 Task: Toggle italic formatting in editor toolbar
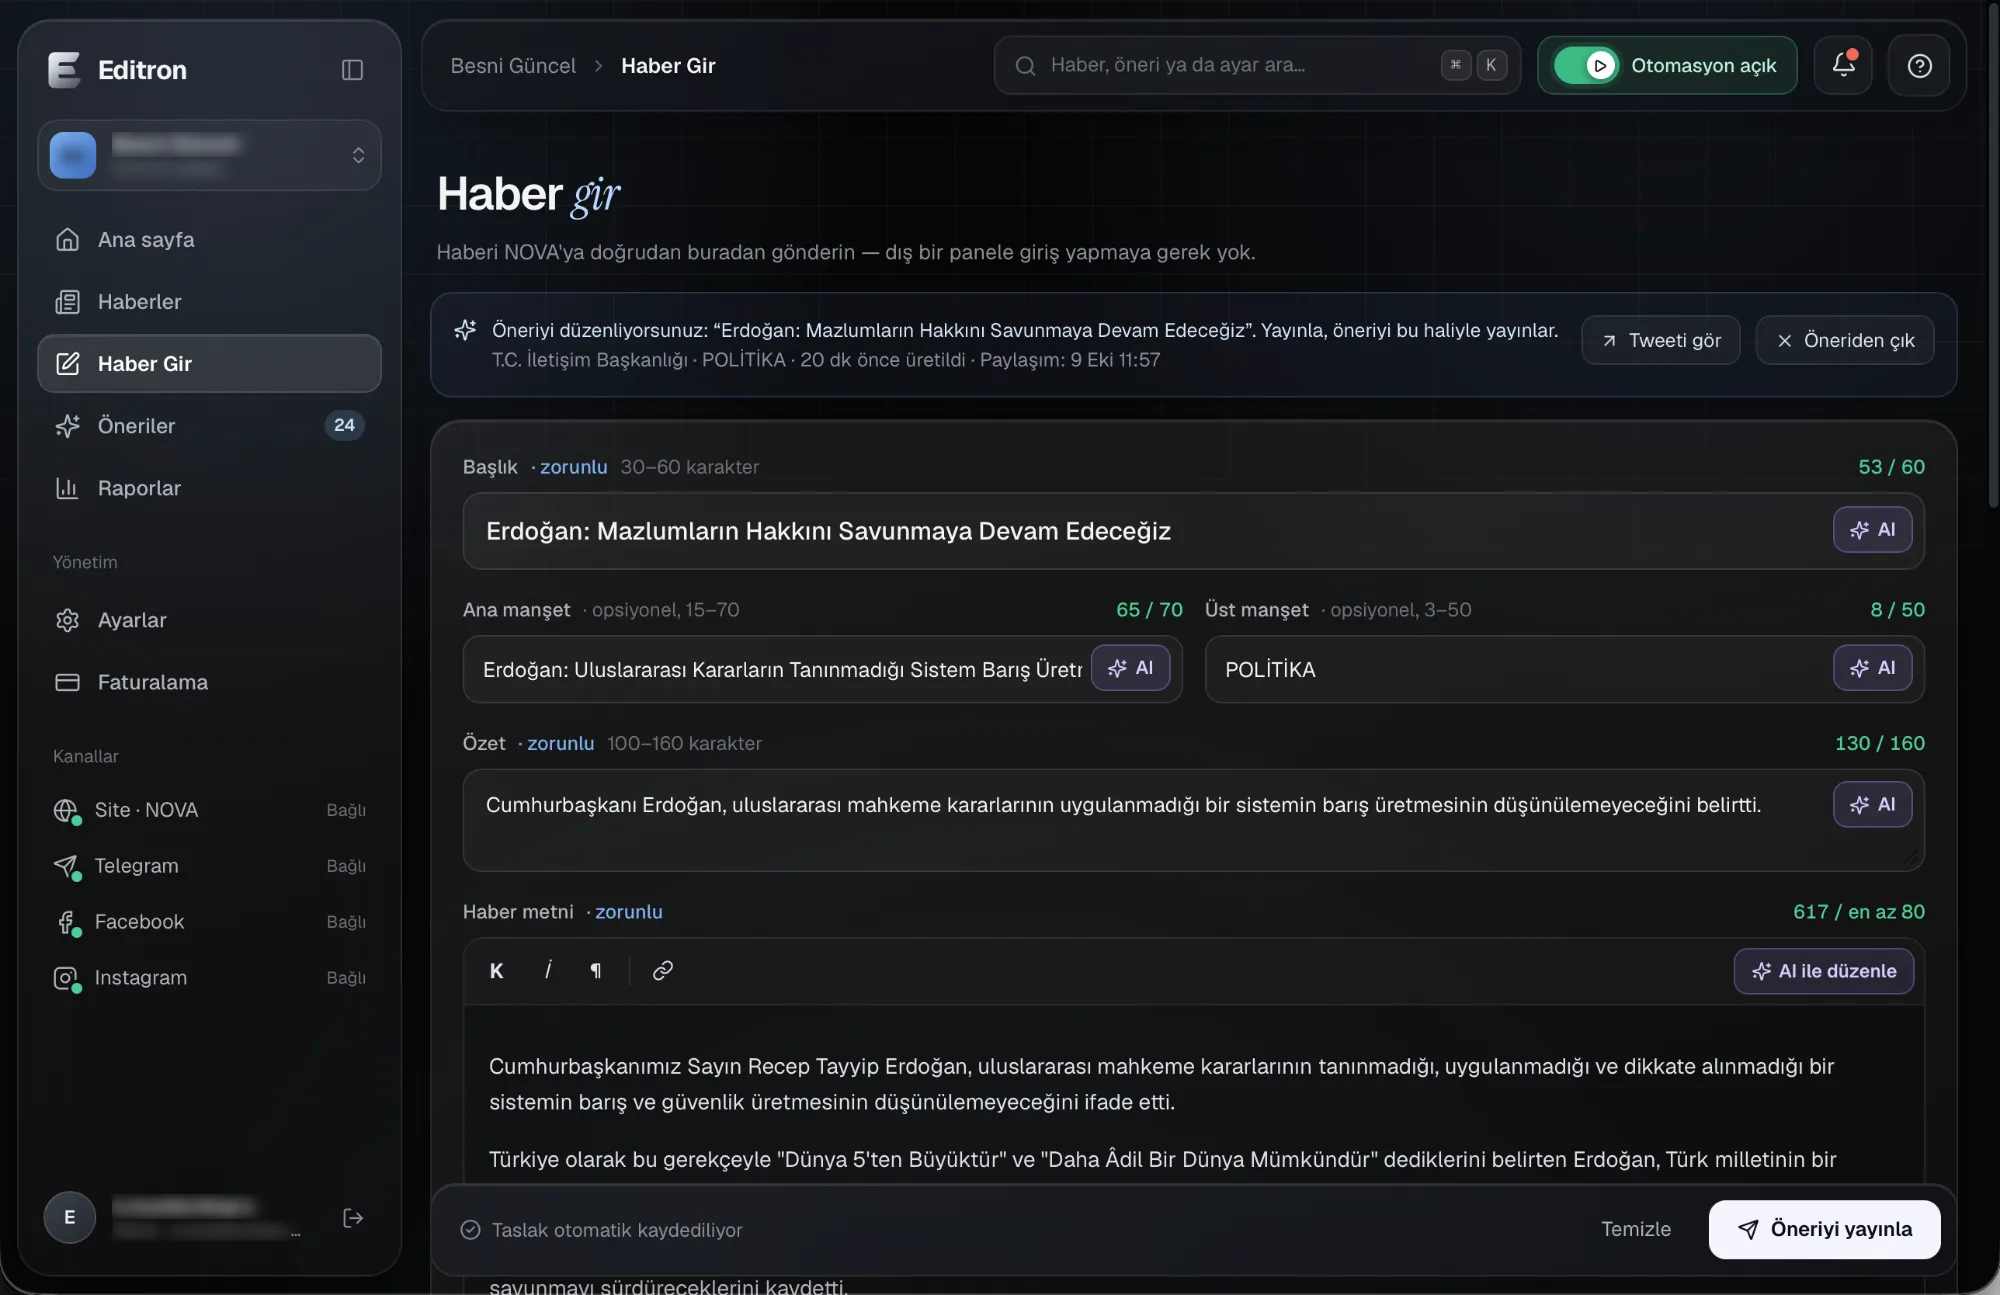pos(548,970)
